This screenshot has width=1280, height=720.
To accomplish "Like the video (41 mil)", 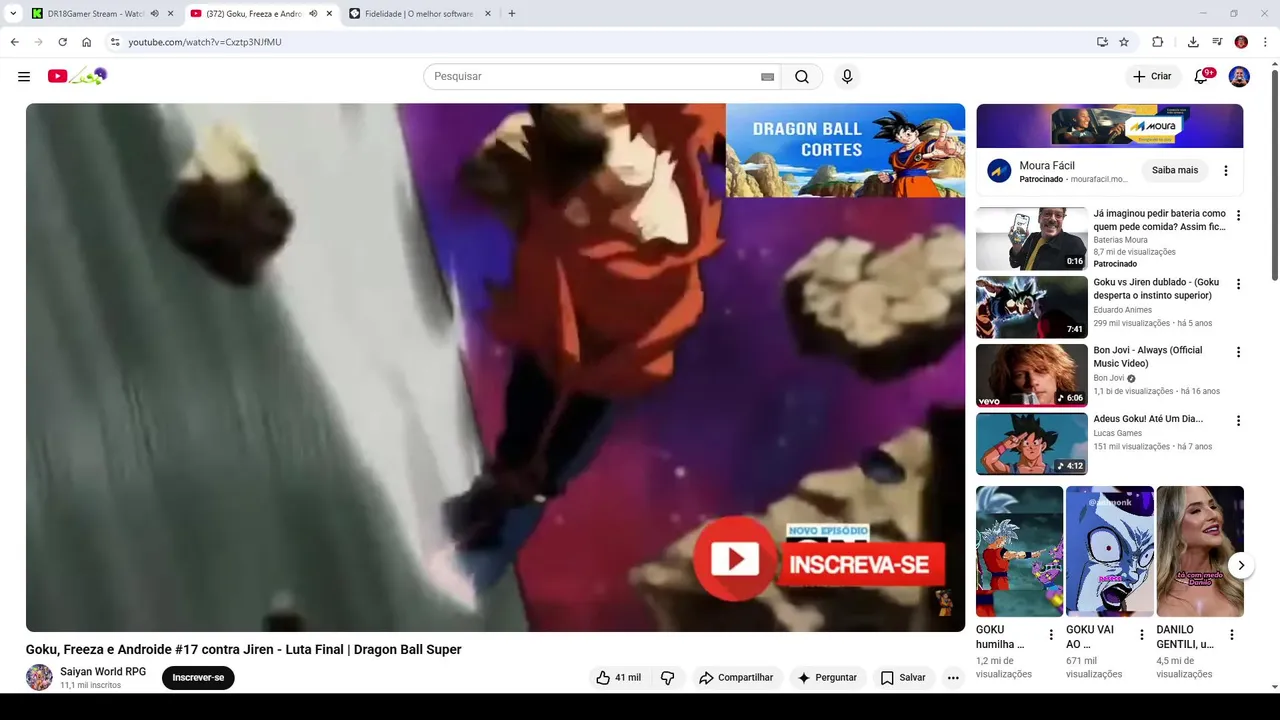I will coord(618,677).
